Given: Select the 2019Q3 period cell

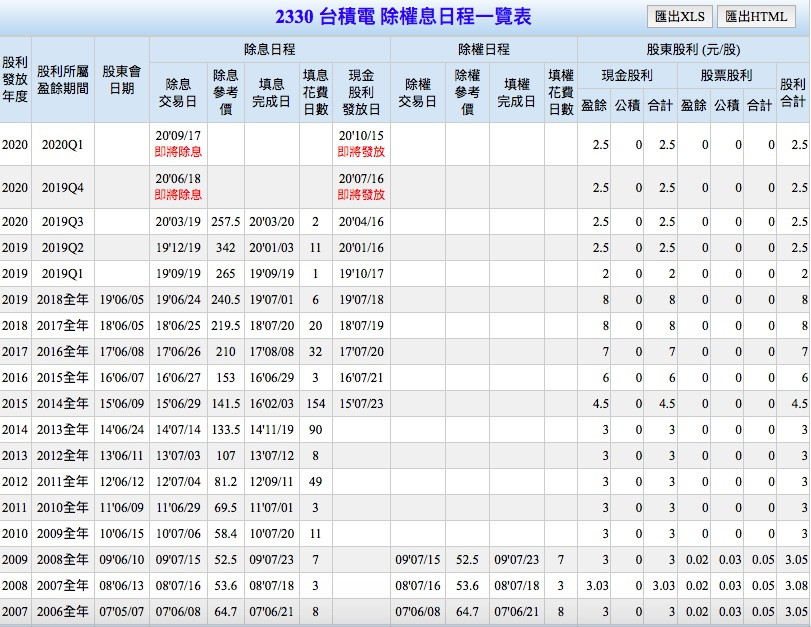Looking at the screenshot, I should tap(62, 221).
